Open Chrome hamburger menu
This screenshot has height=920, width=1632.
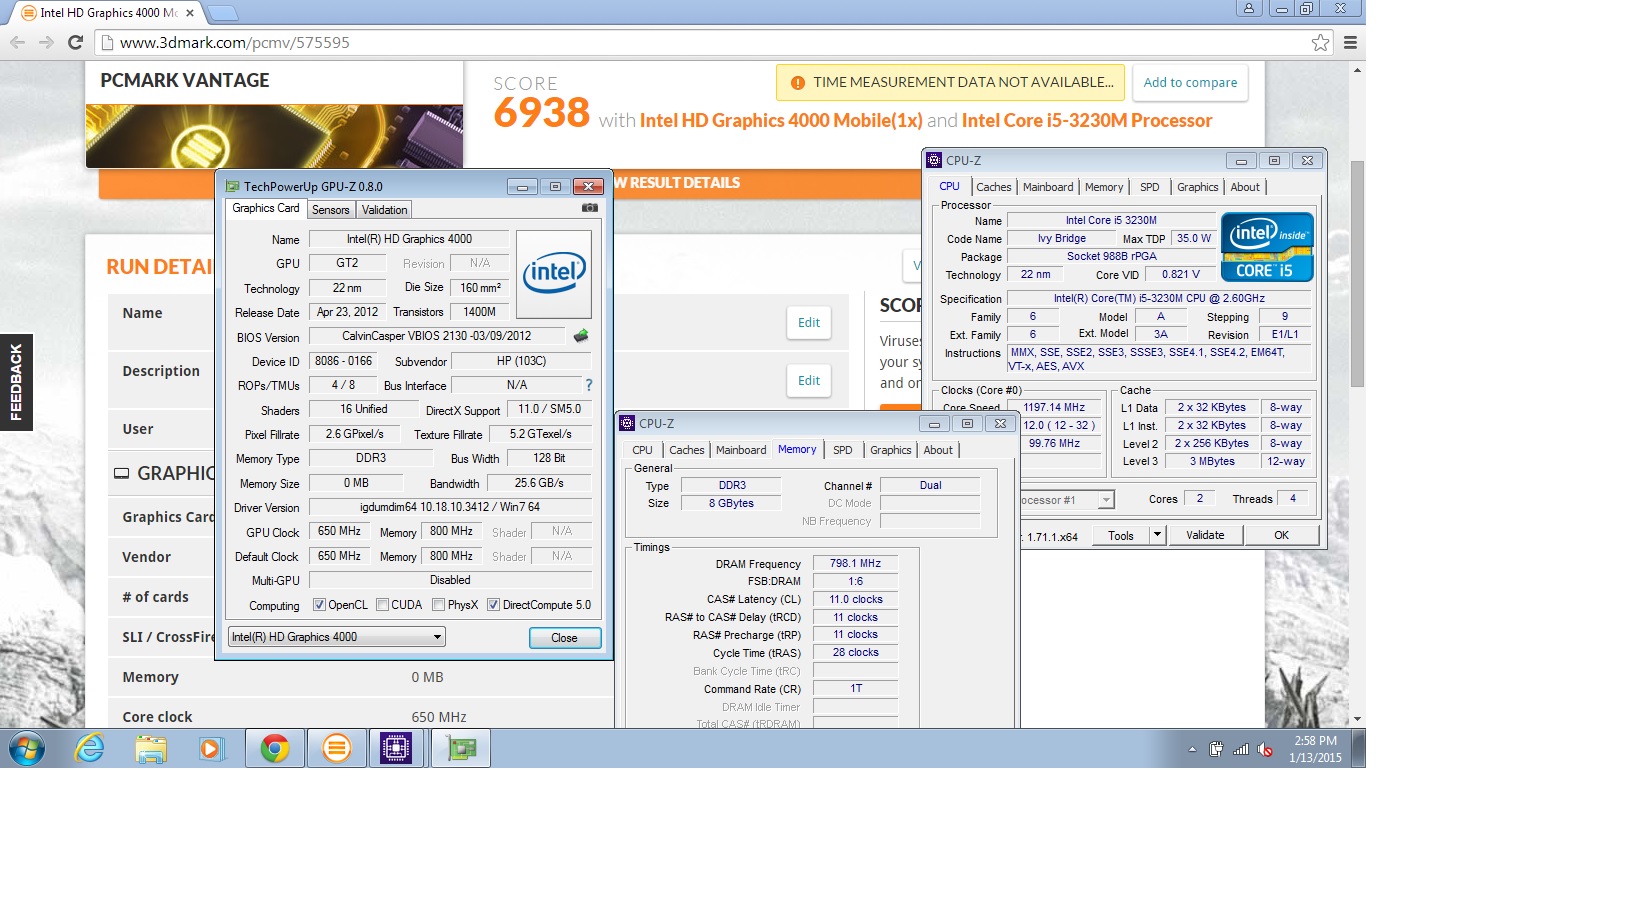coord(1350,42)
